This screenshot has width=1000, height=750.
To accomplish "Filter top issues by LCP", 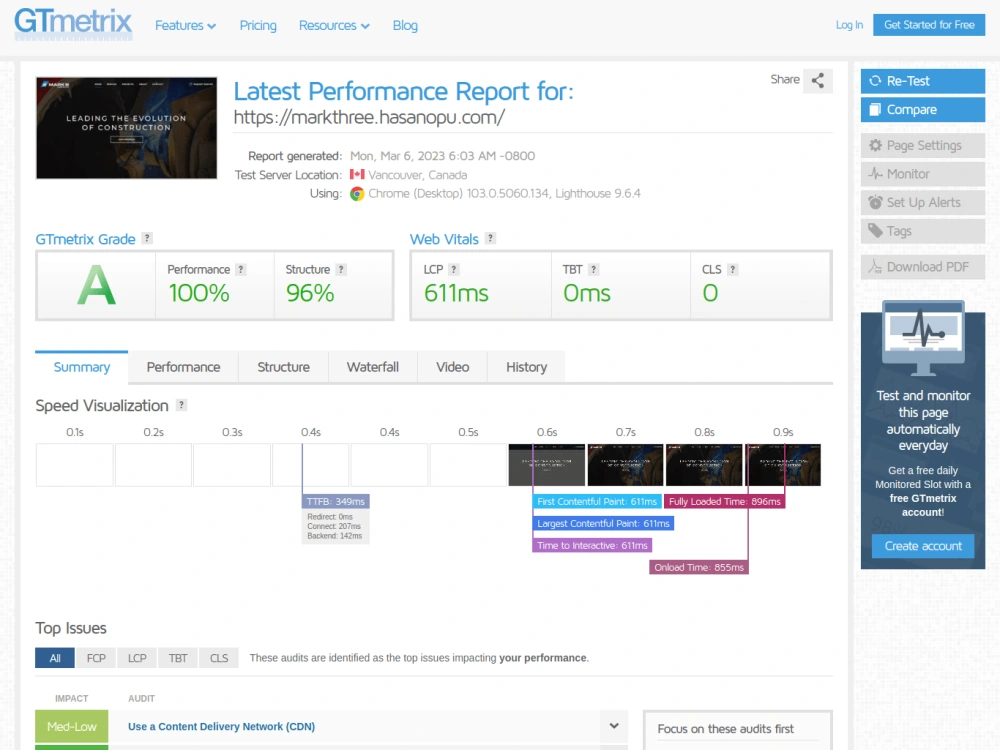I will (137, 658).
